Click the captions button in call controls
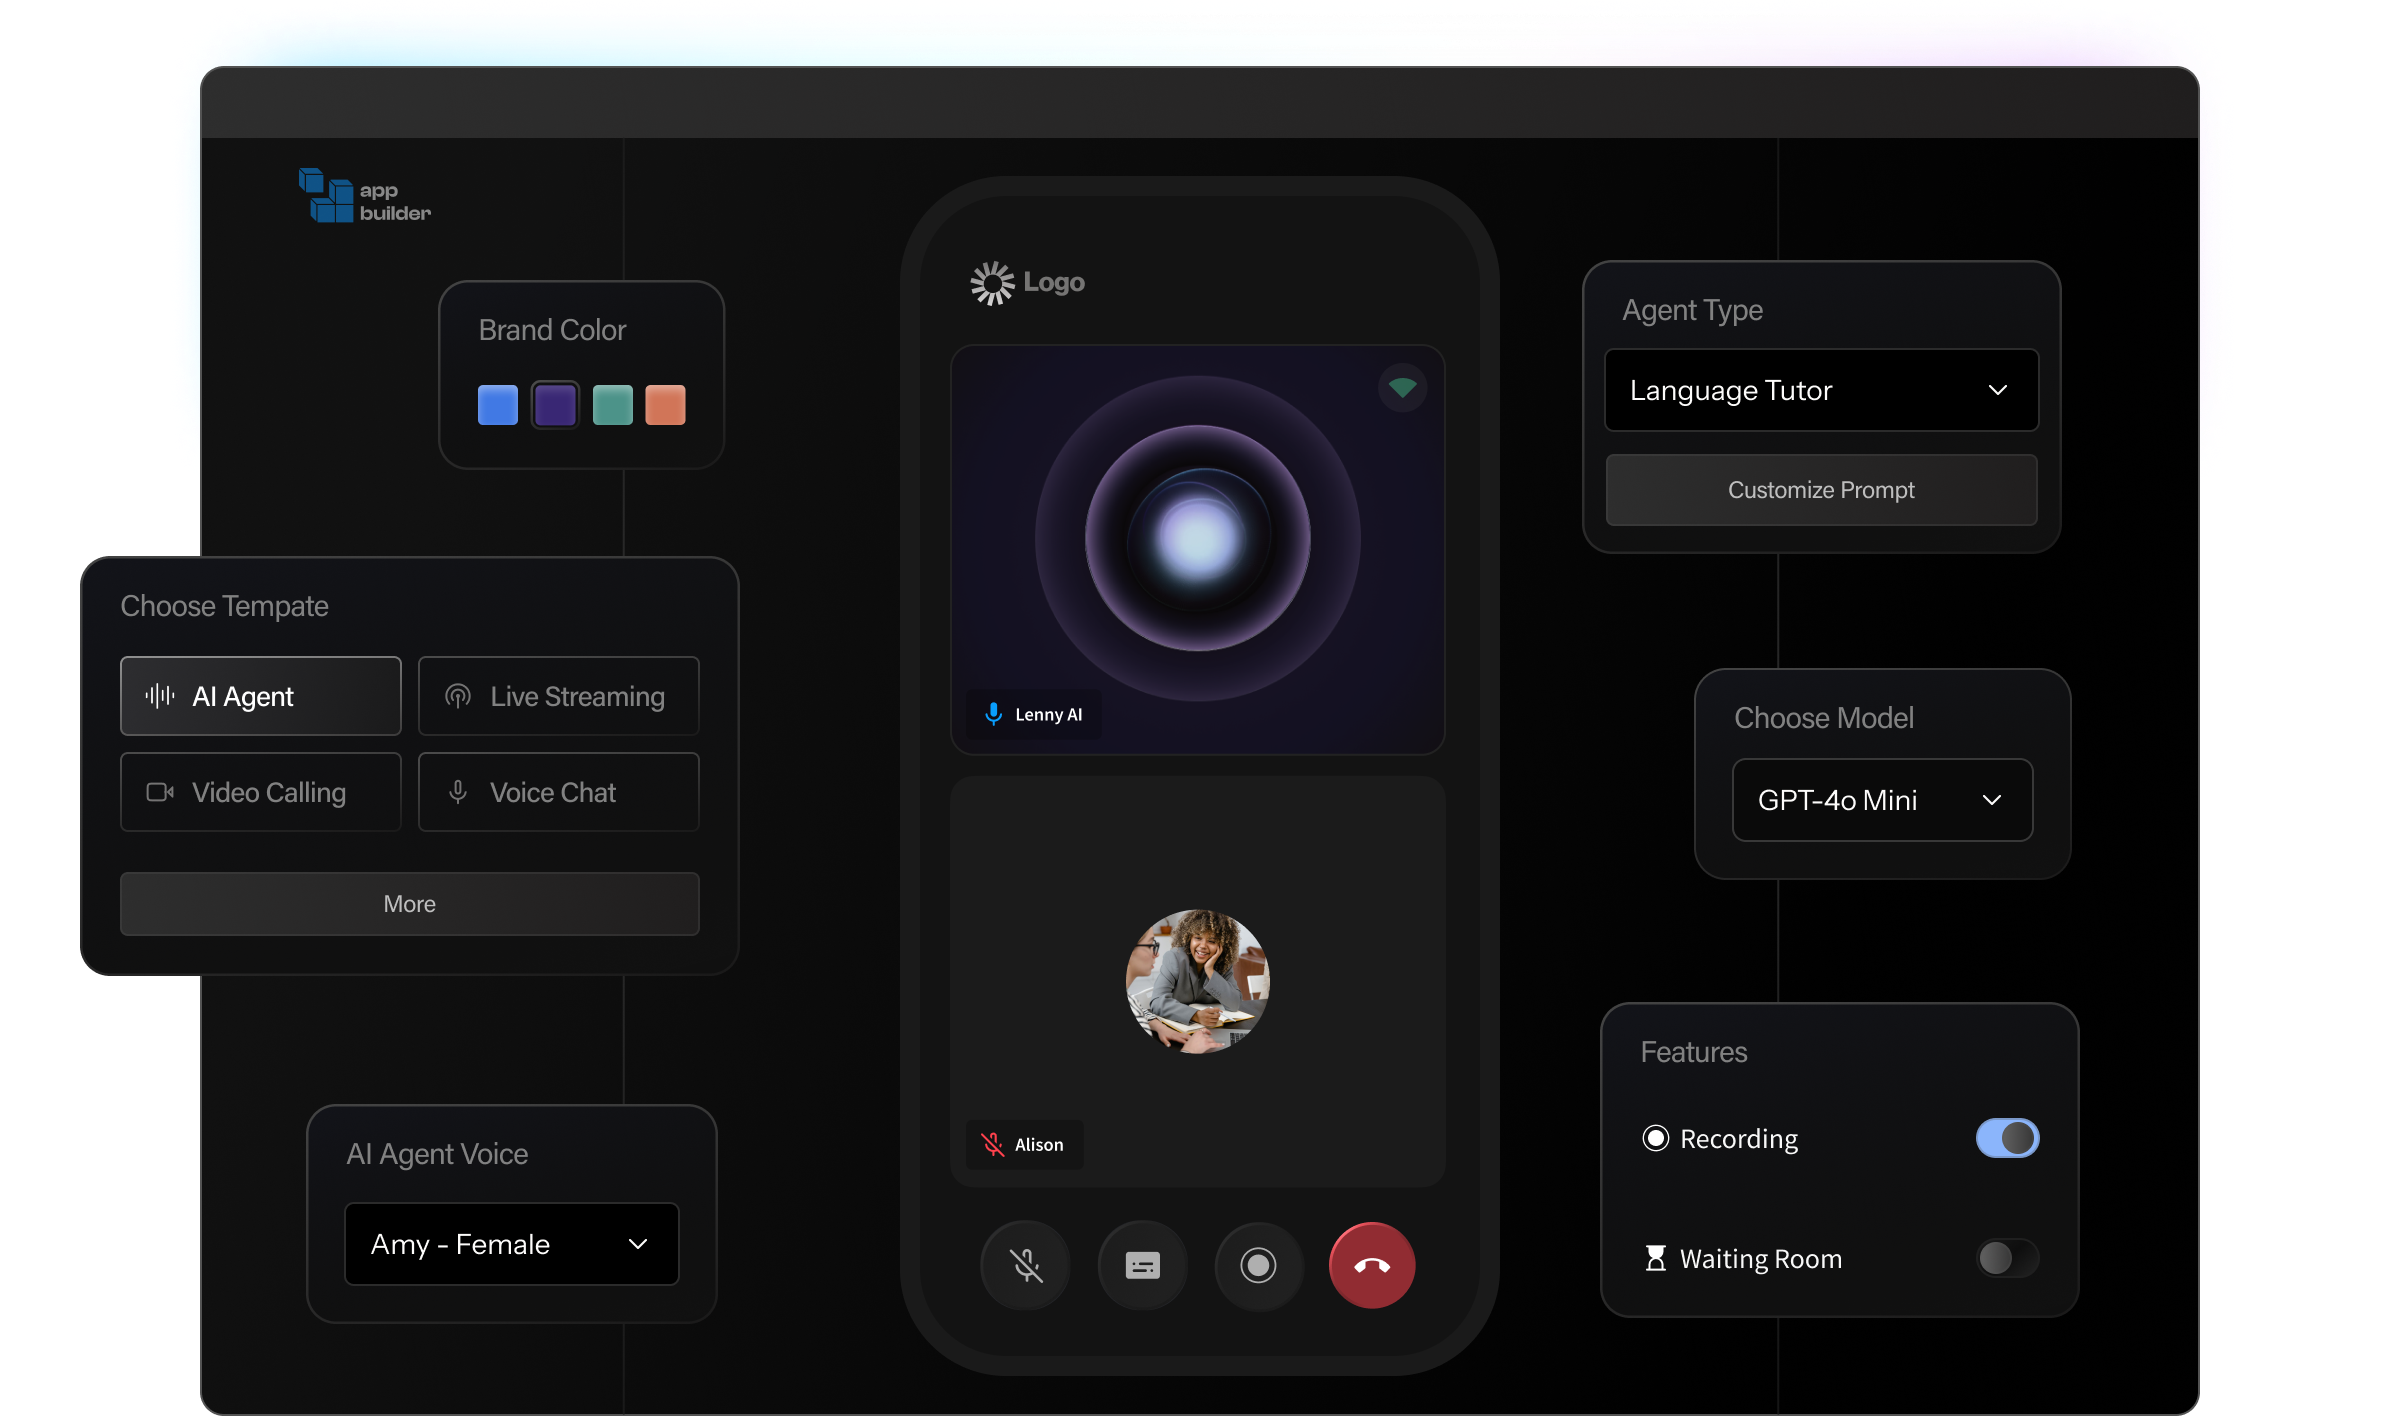 click(1142, 1265)
